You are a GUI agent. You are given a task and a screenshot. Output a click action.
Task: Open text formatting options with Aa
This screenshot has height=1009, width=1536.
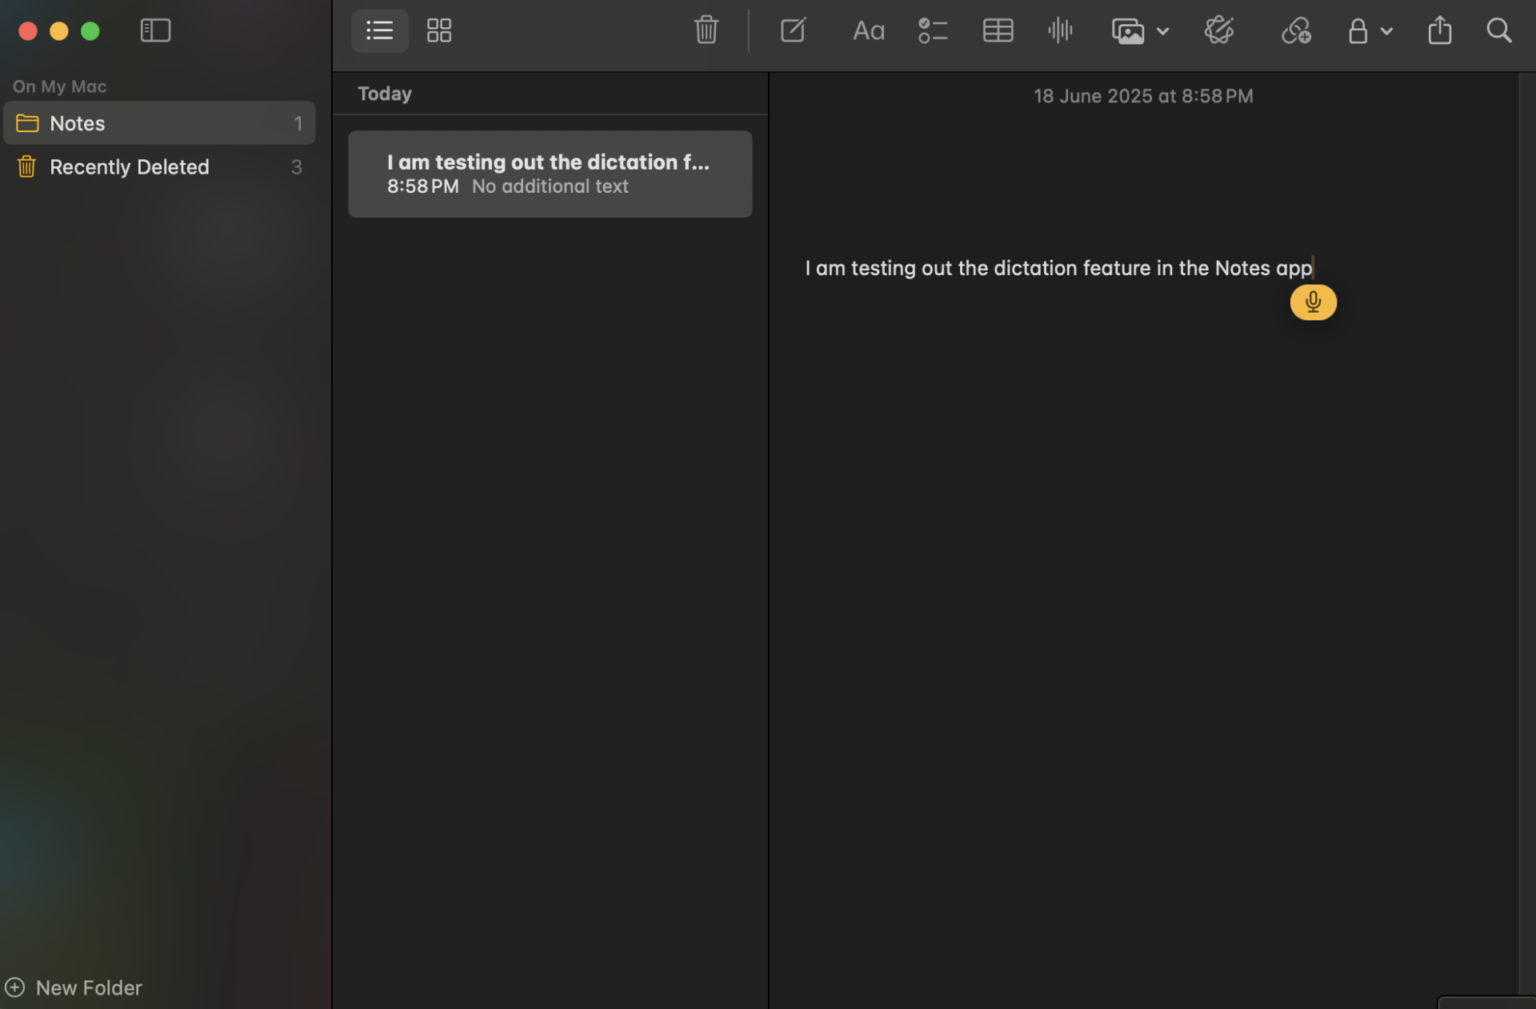pyautogui.click(x=867, y=30)
